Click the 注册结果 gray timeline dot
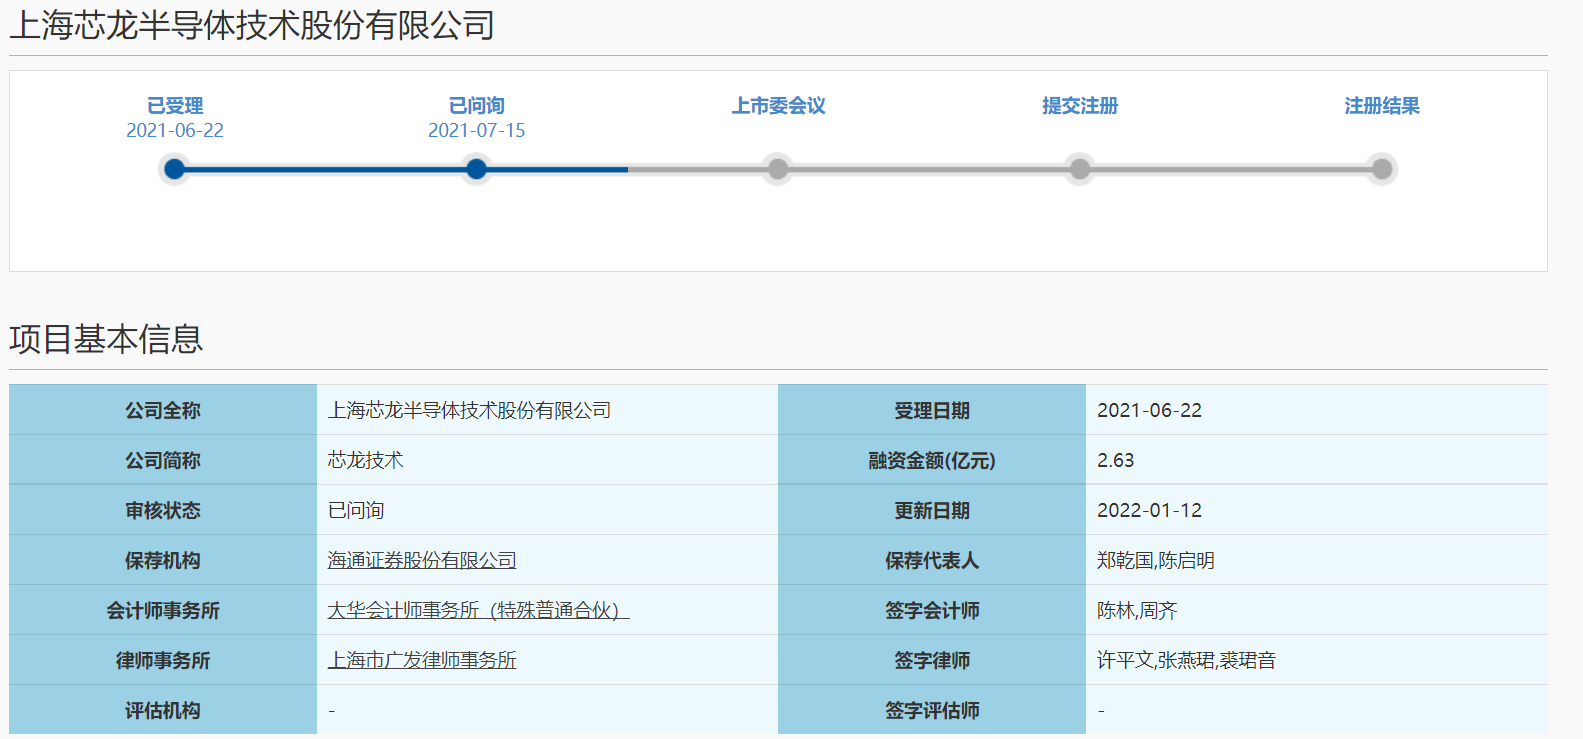Image resolution: width=1583 pixels, height=739 pixels. point(1381,169)
